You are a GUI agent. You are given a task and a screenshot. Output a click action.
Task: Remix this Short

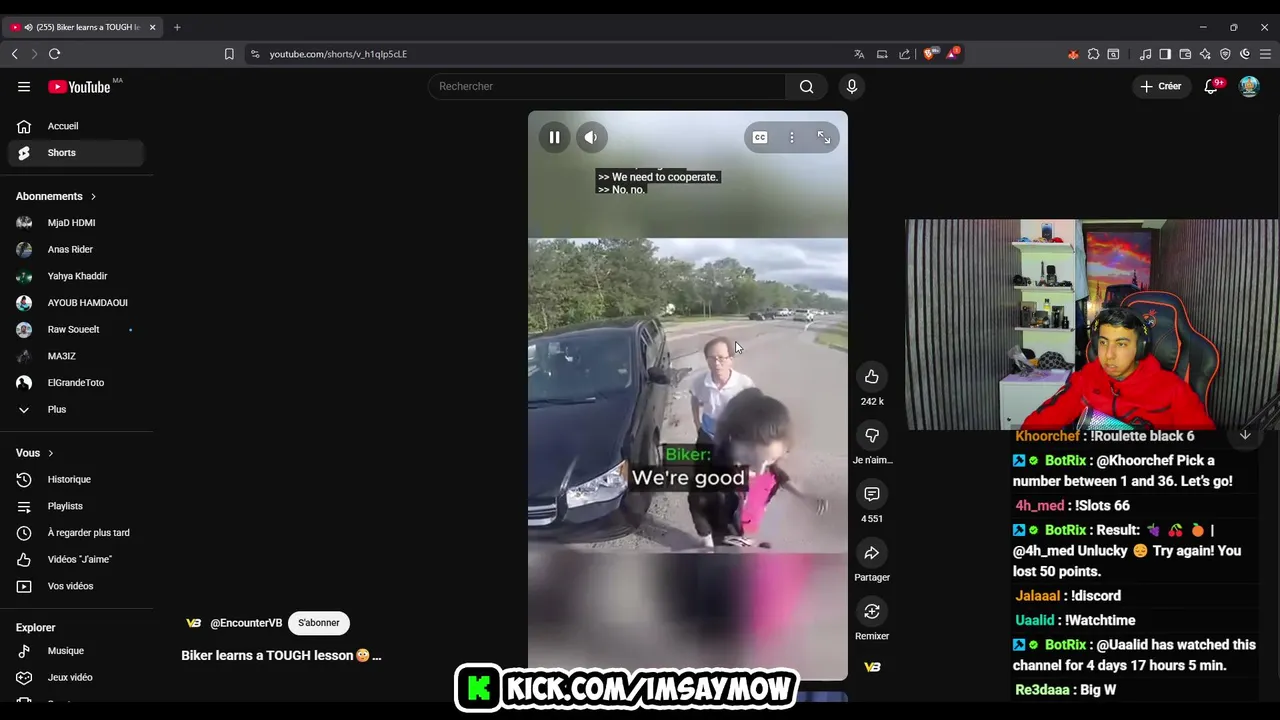click(872, 611)
